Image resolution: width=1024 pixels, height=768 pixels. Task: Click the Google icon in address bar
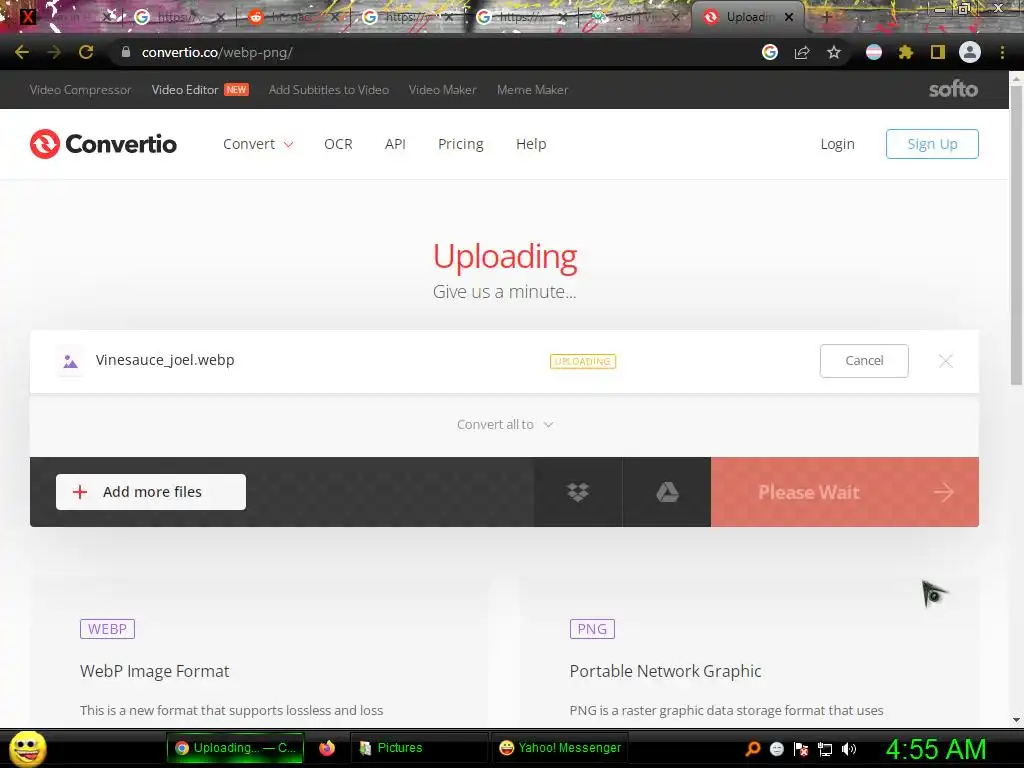(770, 52)
